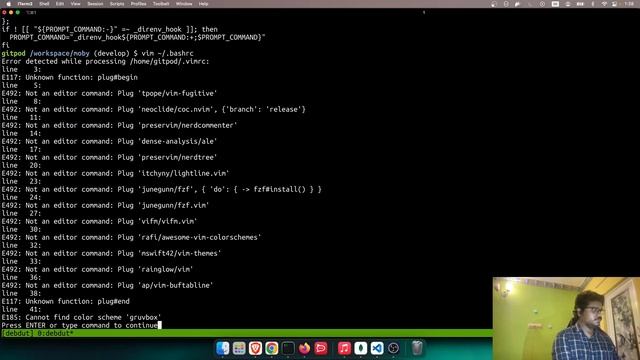Click the 'vim ~/.bashrc' command text
The width and height of the screenshot is (640, 360).
pyautogui.click(x=167, y=53)
